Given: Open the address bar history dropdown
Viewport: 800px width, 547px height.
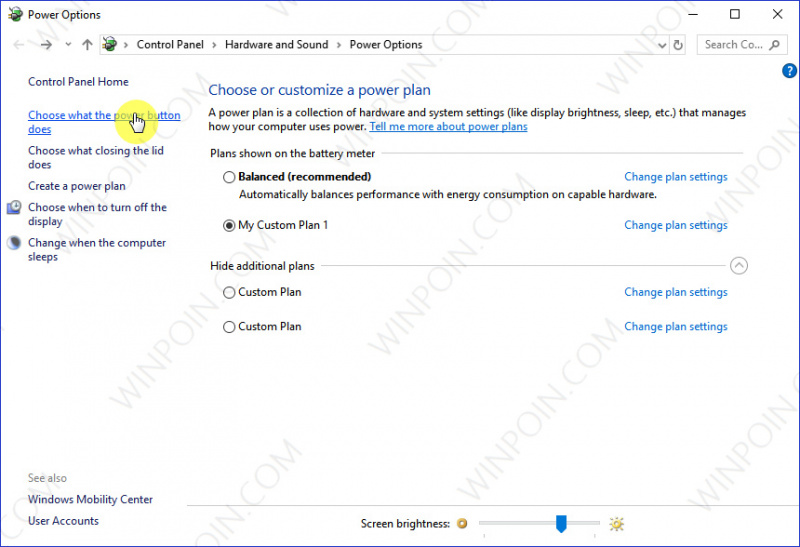Looking at the screenshot, I should 662,45.
